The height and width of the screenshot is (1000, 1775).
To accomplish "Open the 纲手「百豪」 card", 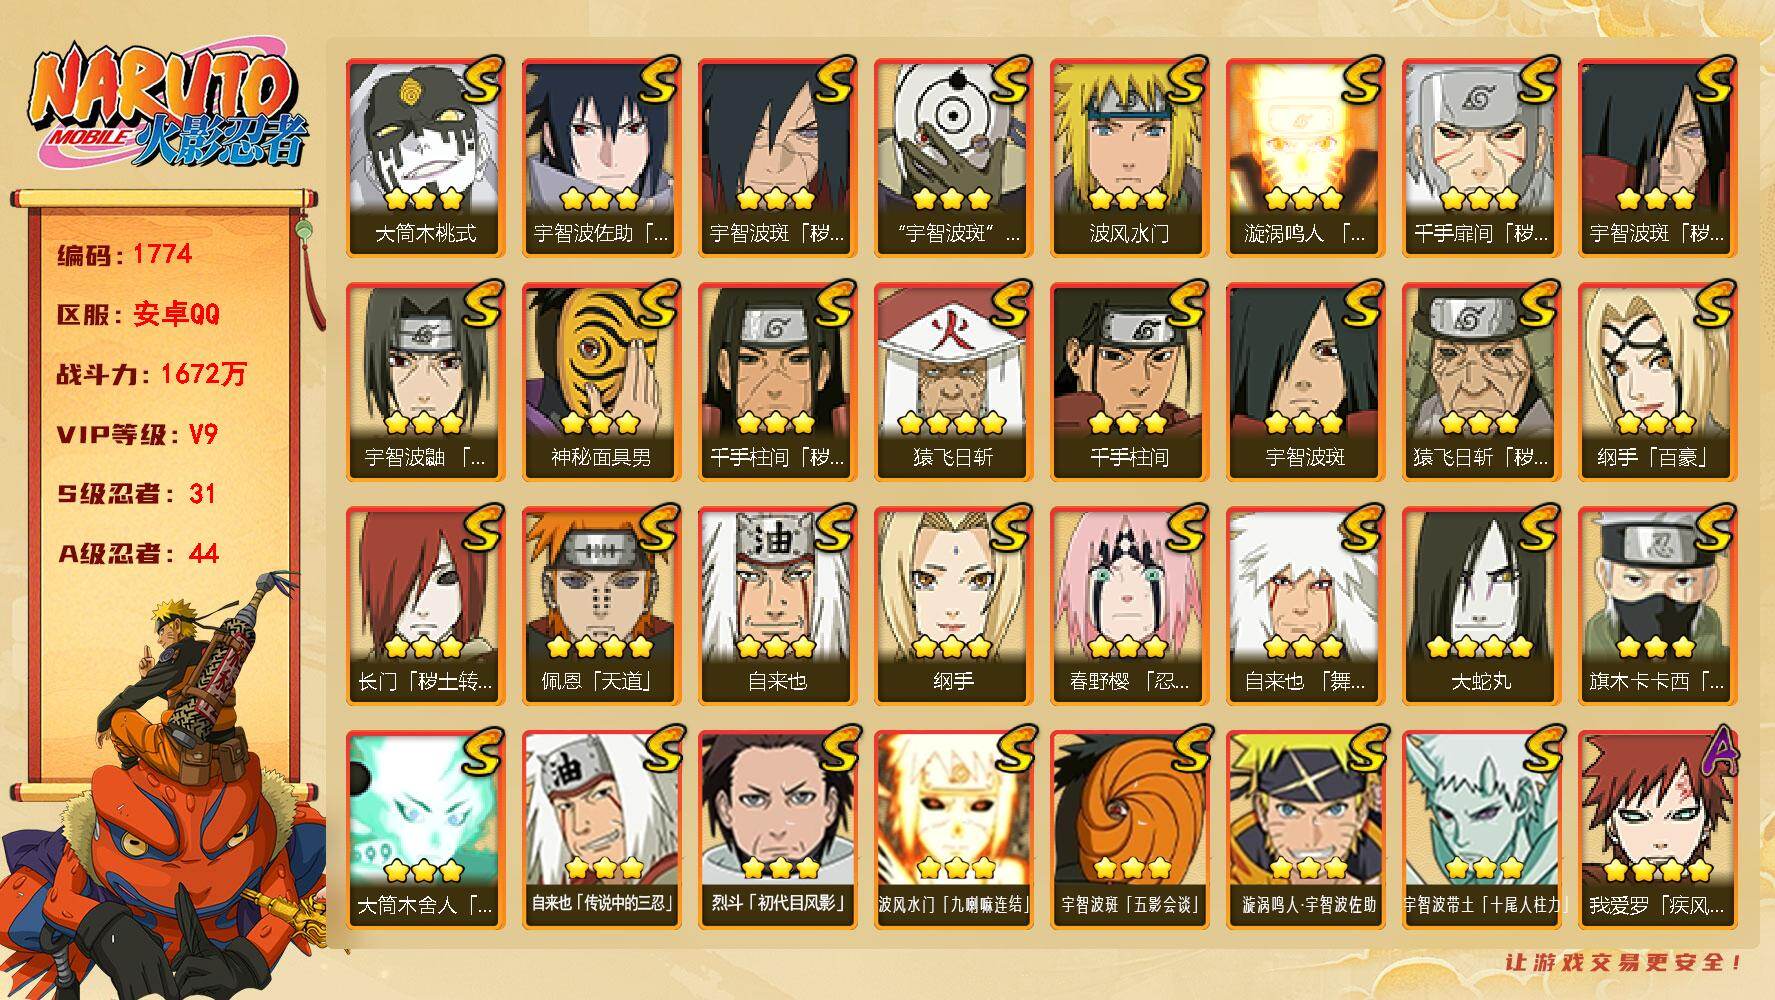I will [1658, 382].
